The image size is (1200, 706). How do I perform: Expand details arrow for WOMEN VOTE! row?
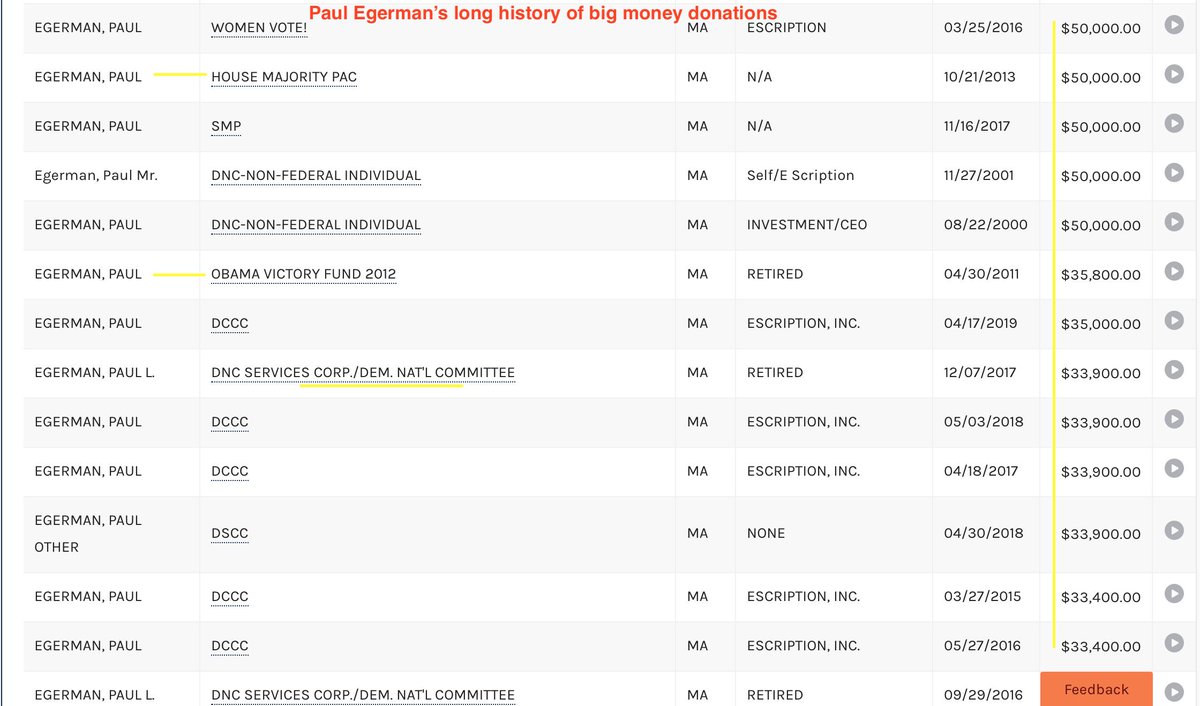[x=1174, y=25]
